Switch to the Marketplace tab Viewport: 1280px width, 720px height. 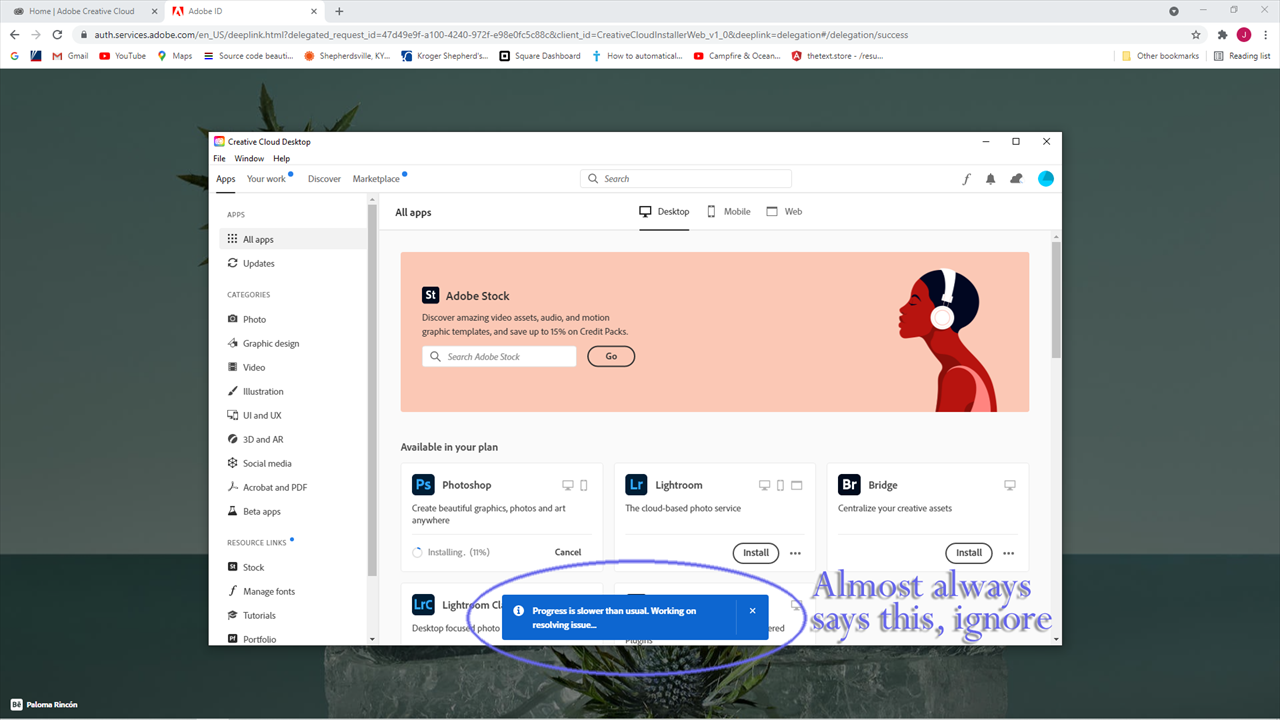click(x=376, y=179)
